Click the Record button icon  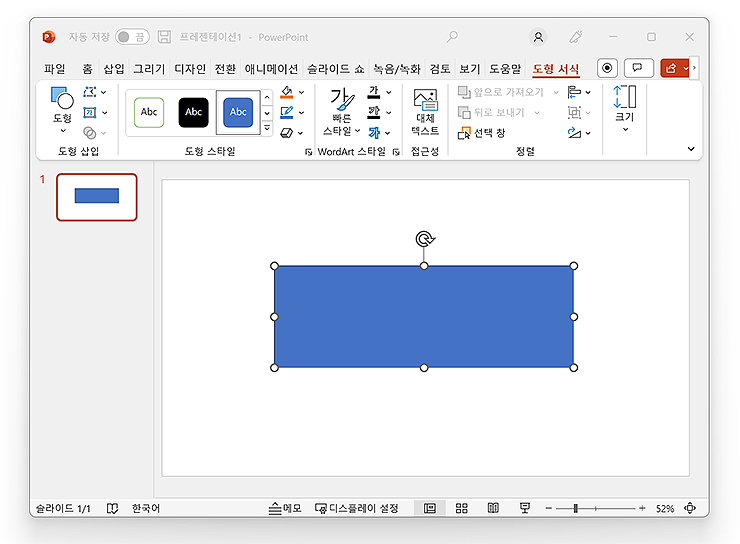(607, 68)
